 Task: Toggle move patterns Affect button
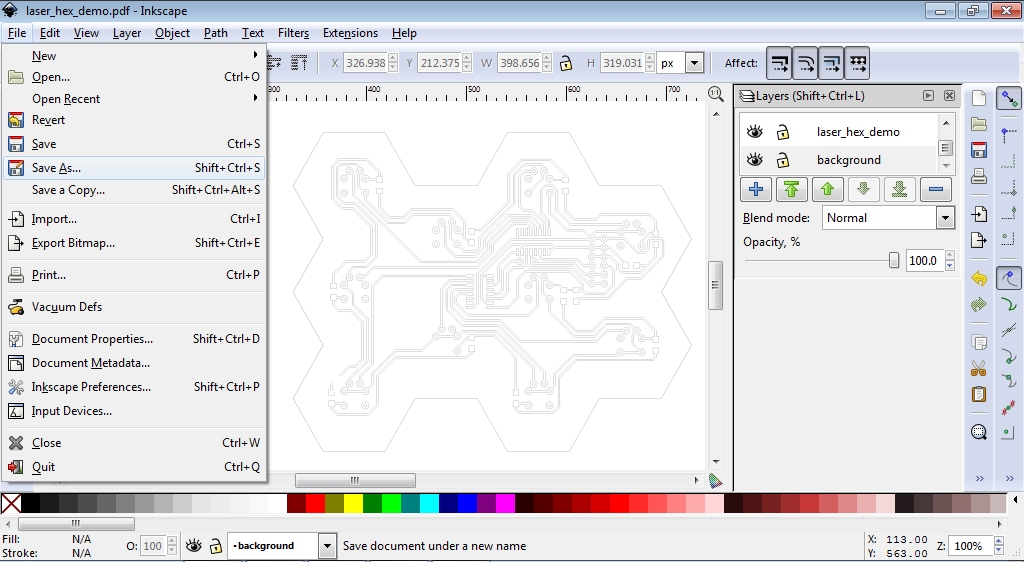[857, 63]
